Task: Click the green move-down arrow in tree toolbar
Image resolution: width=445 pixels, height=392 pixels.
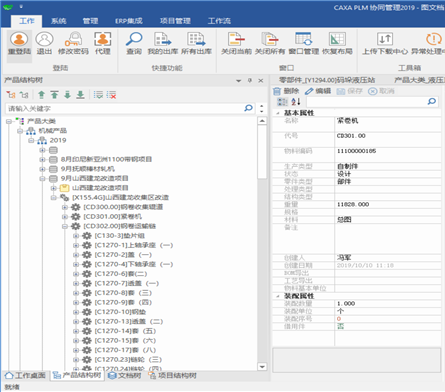Action: pos(67,95)
